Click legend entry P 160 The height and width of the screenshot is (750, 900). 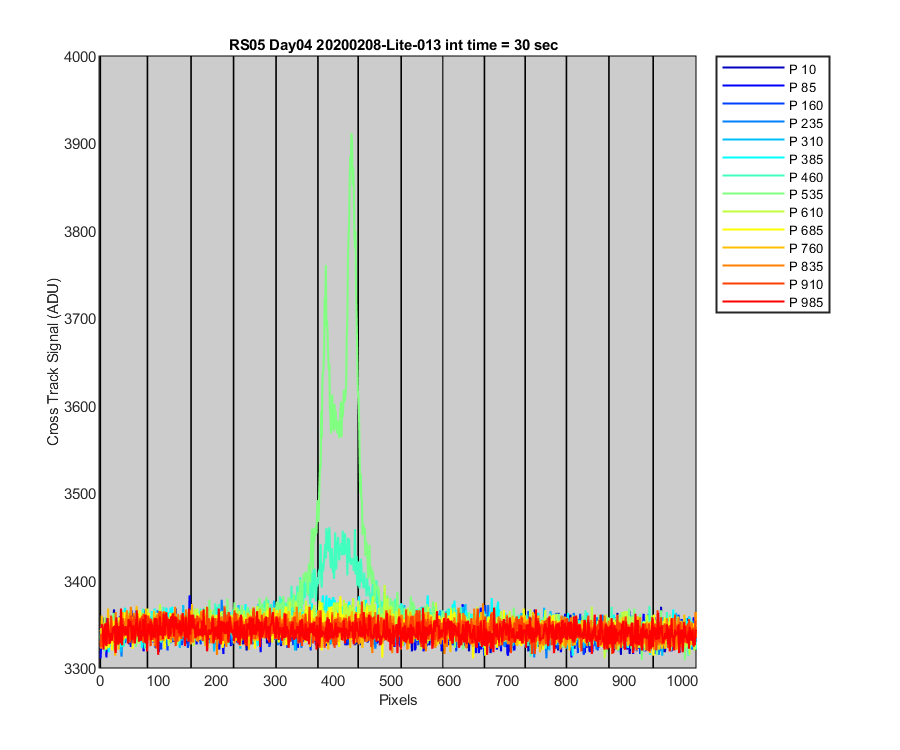(x=773, y=106)
